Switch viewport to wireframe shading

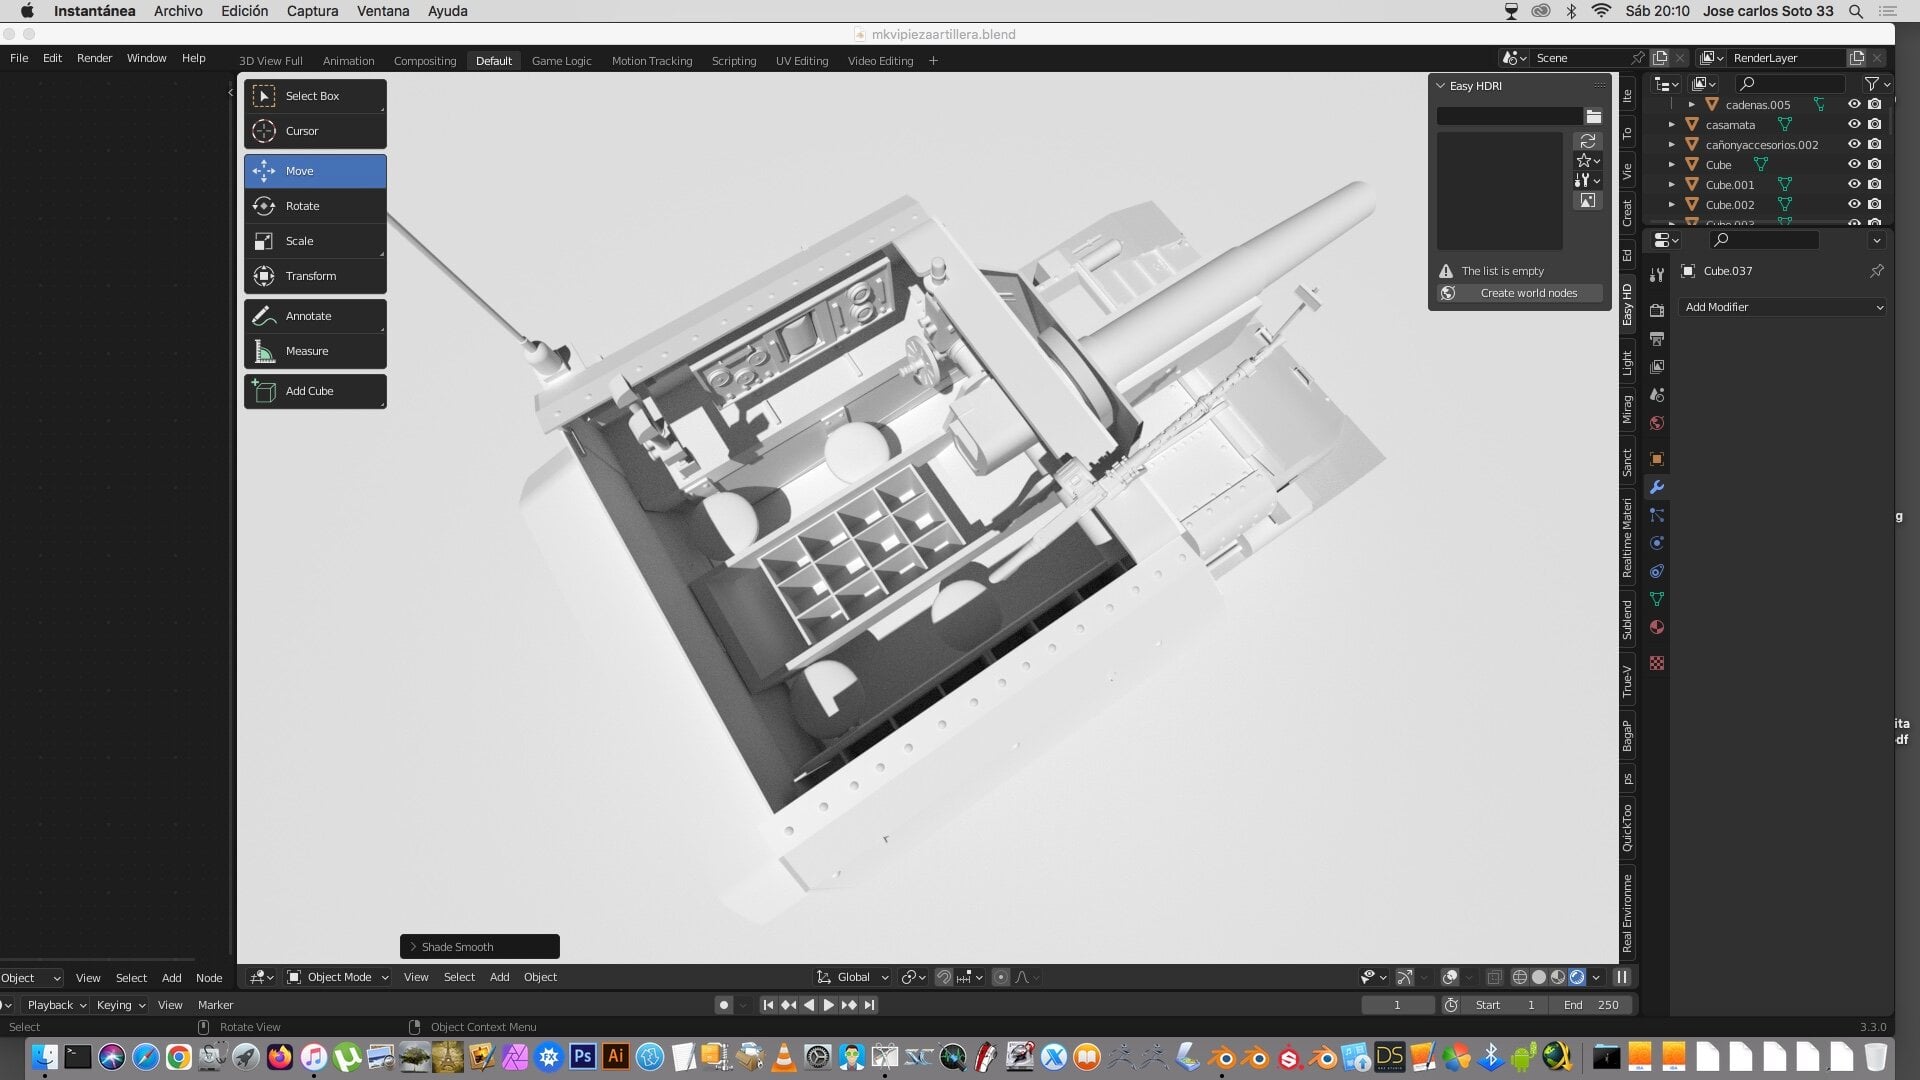coord(1520,977)
